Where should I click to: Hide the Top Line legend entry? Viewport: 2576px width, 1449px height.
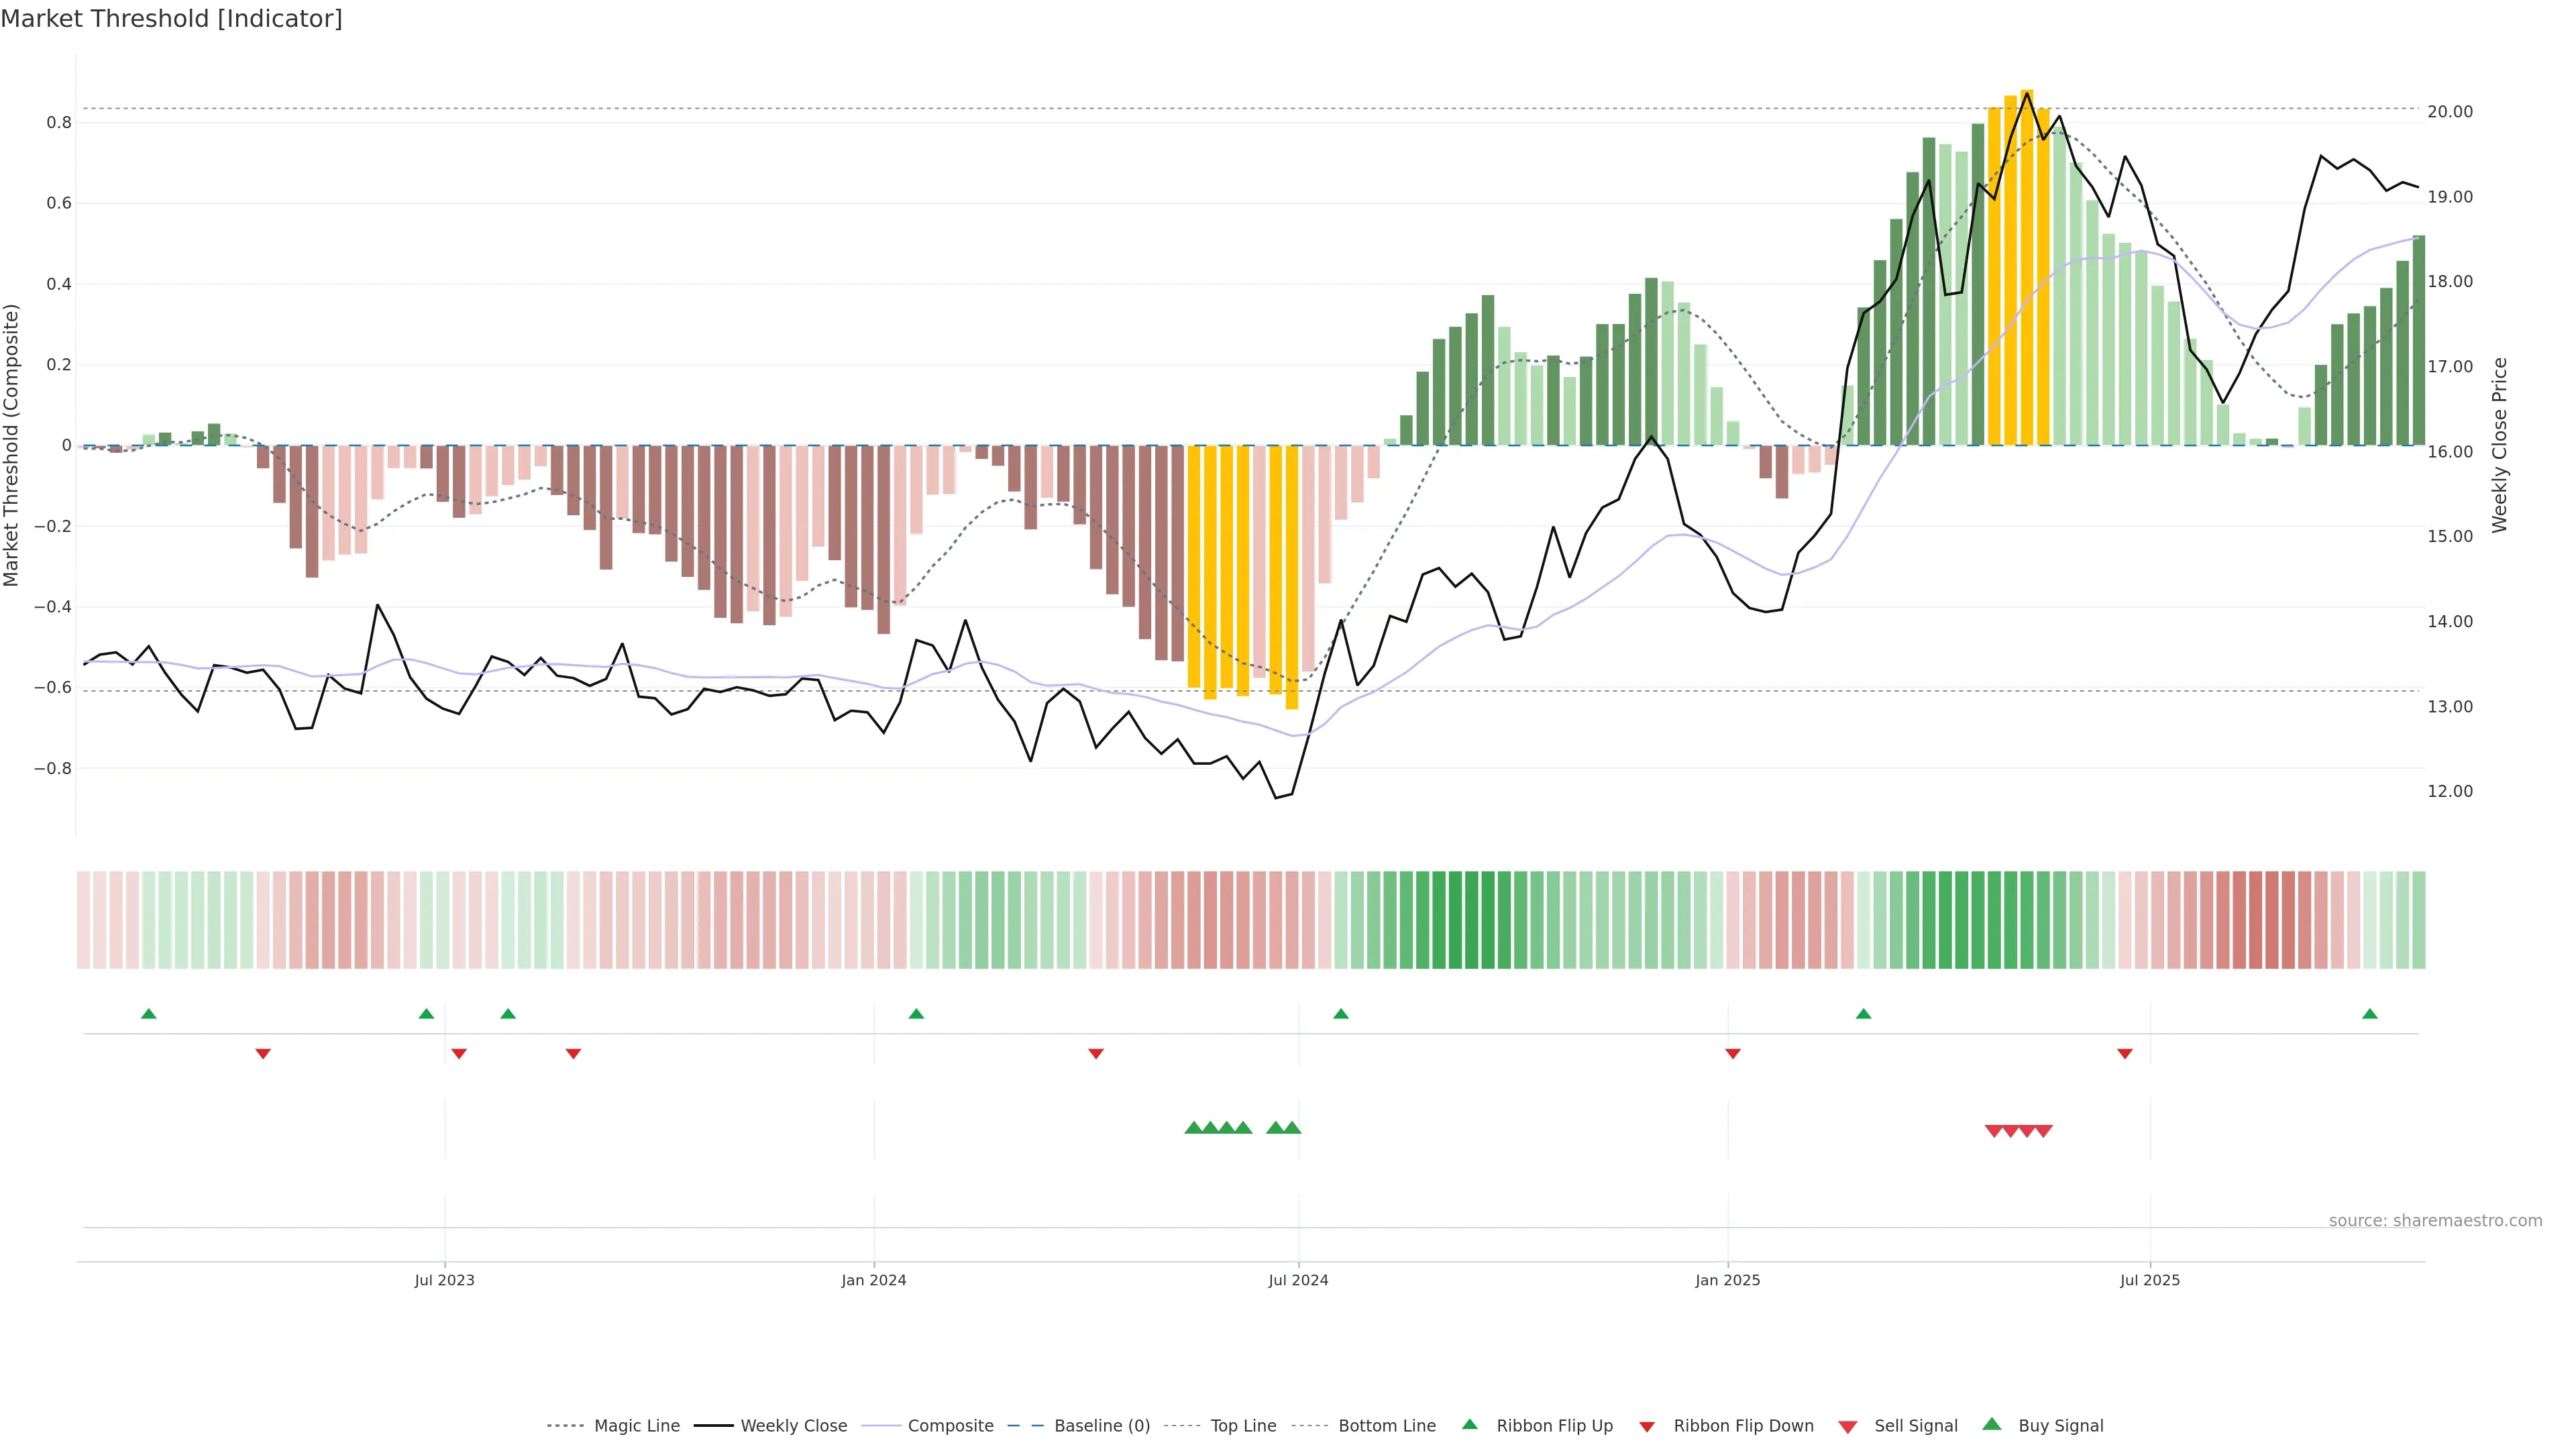(1243, 1426)
